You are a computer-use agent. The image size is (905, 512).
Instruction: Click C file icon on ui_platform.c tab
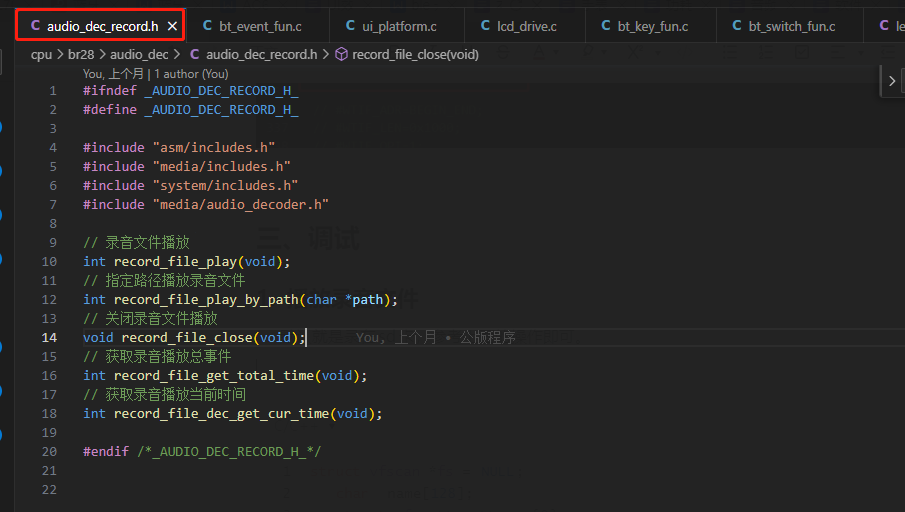coord(350,26)
